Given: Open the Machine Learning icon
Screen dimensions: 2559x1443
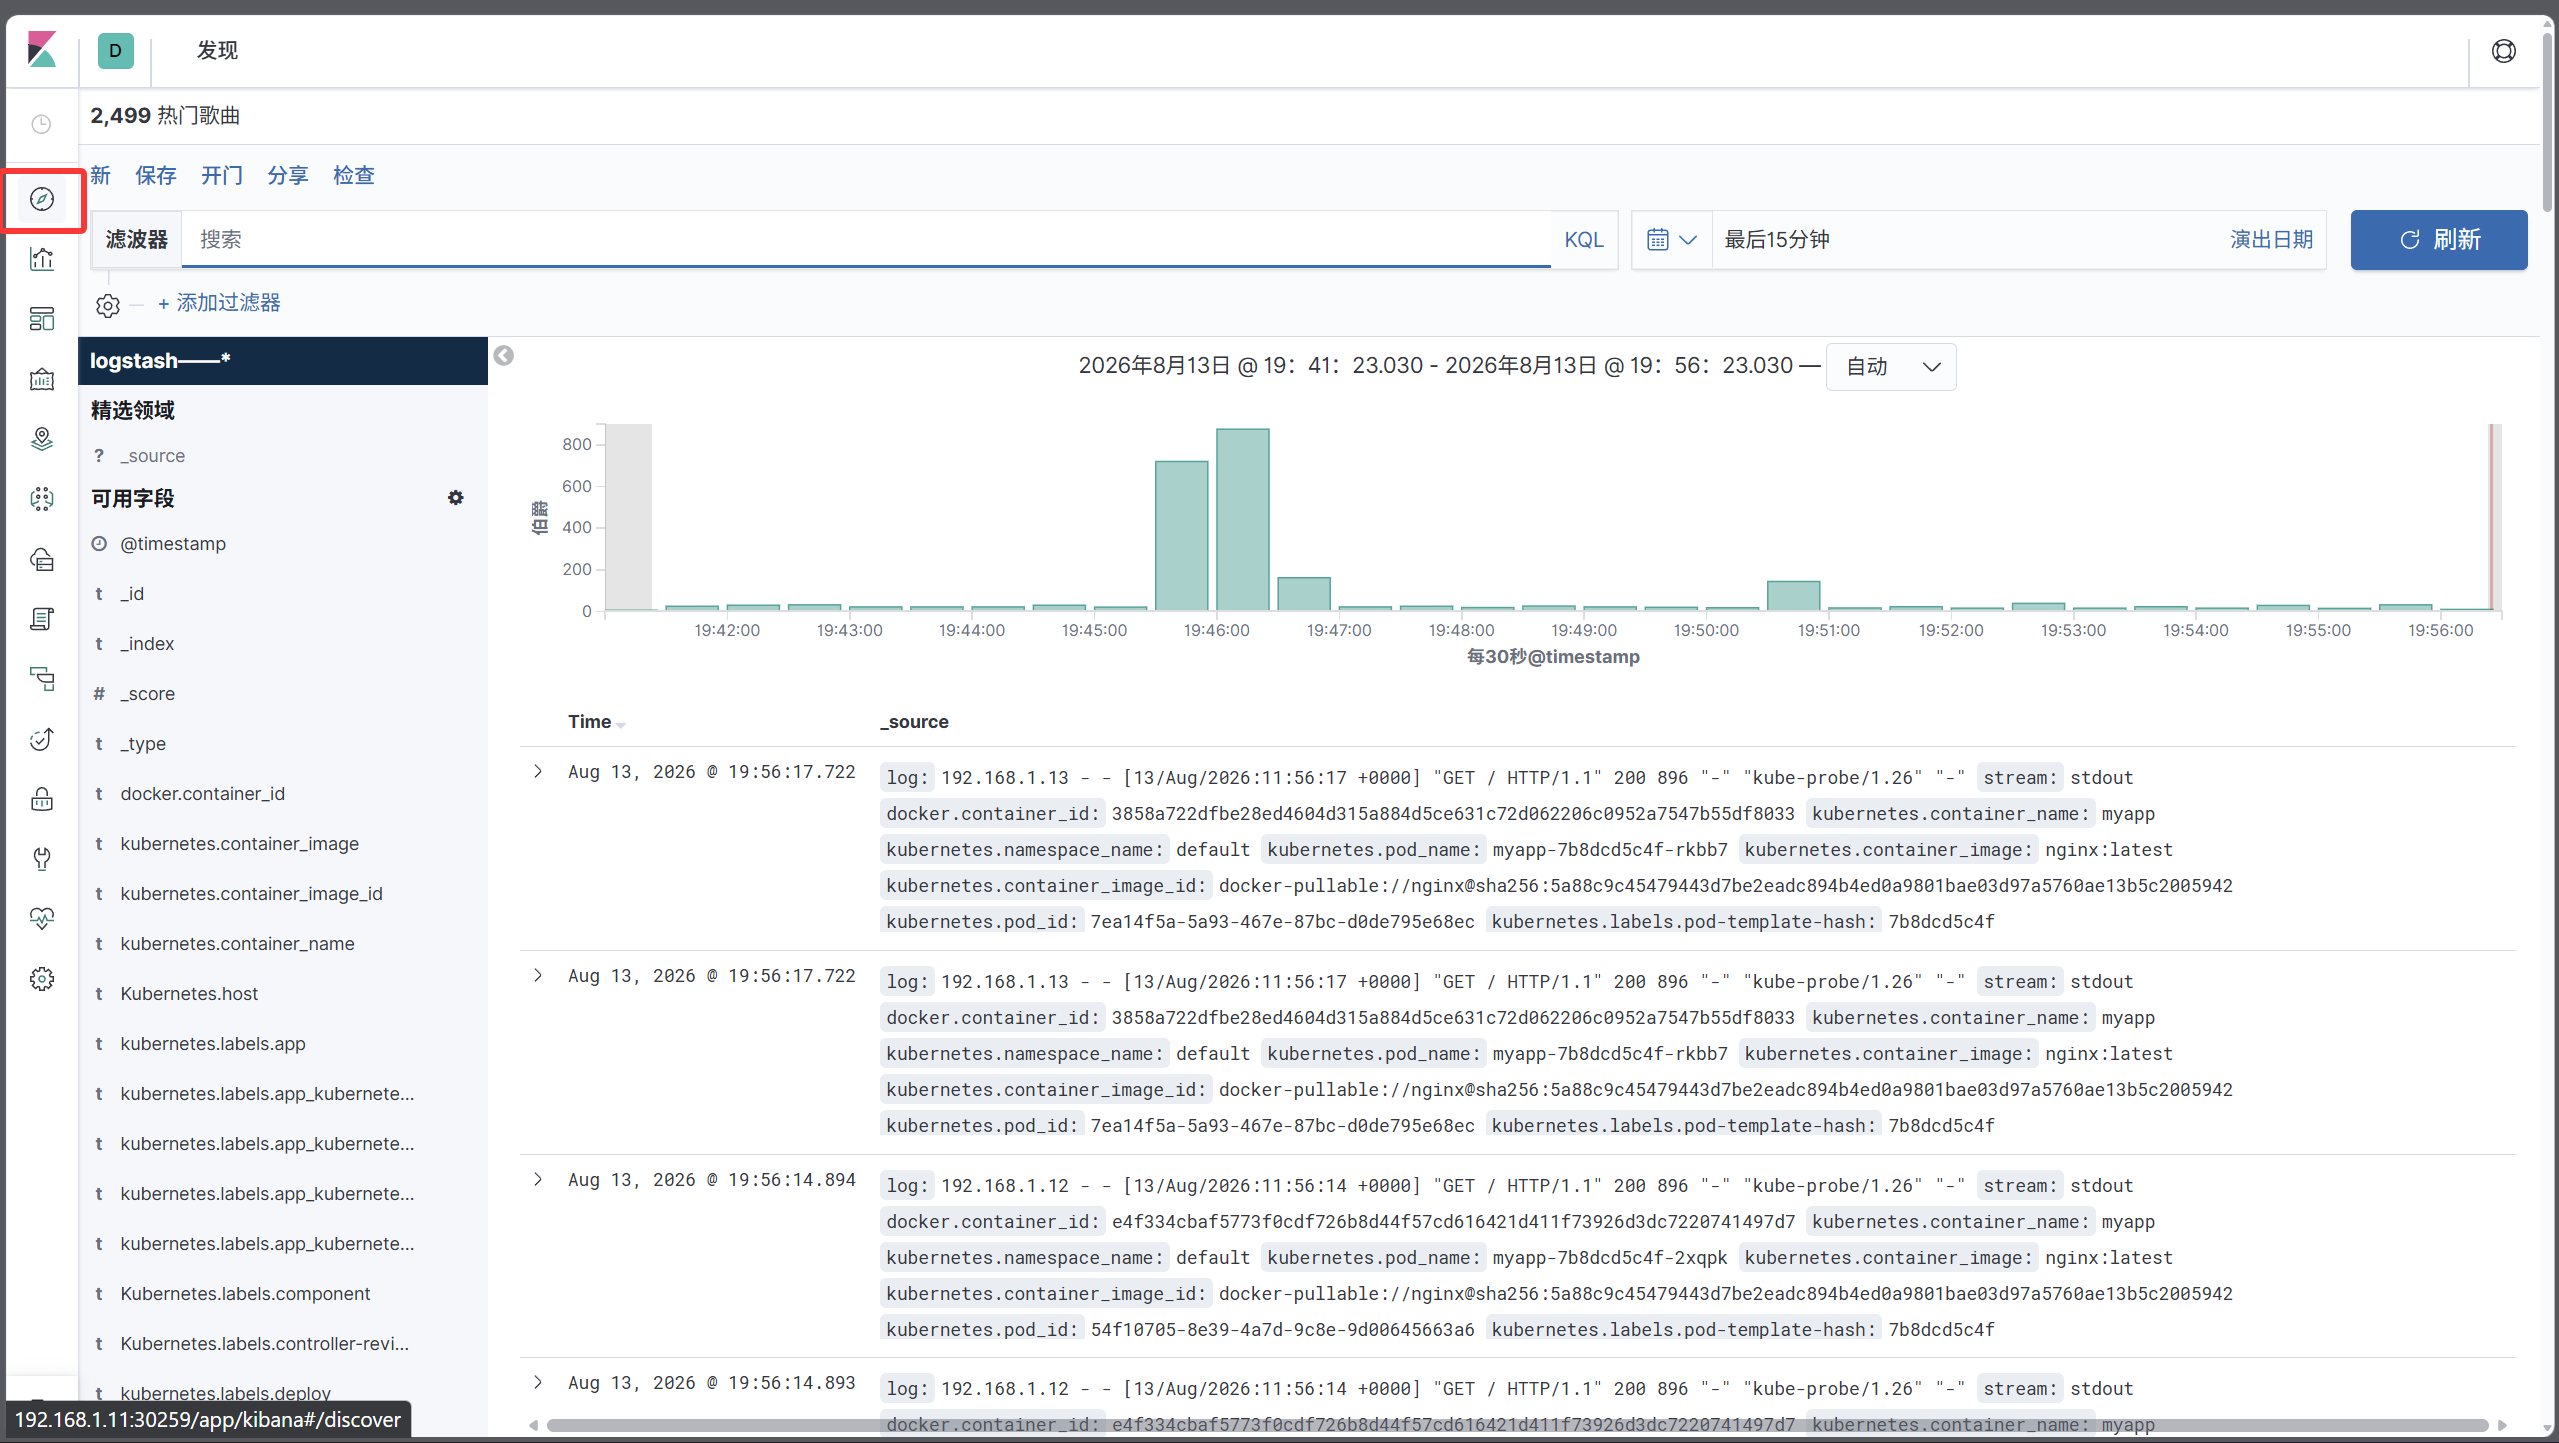Looking at the screenshot, I should coord(42,499).
